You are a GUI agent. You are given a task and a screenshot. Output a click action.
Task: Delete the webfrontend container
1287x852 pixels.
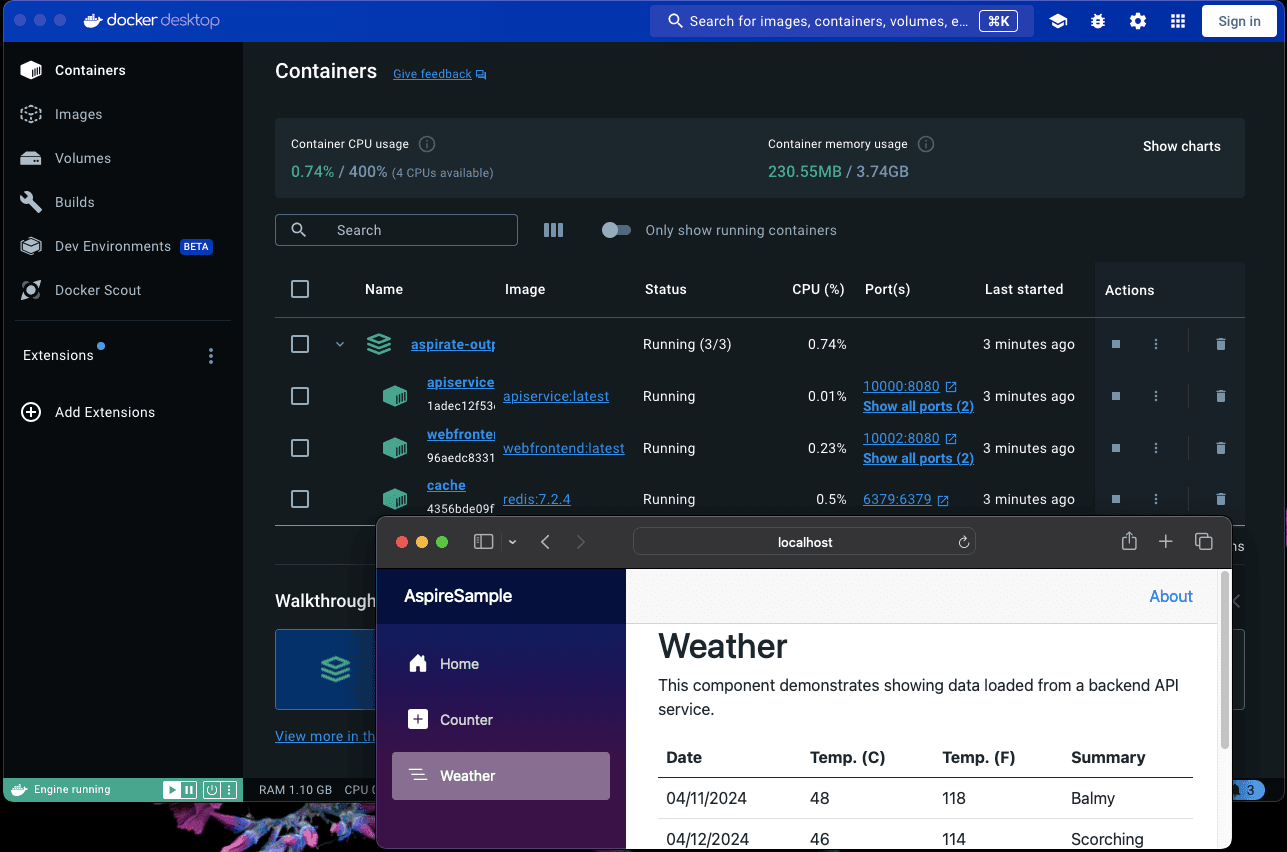tap(1220, 448)
